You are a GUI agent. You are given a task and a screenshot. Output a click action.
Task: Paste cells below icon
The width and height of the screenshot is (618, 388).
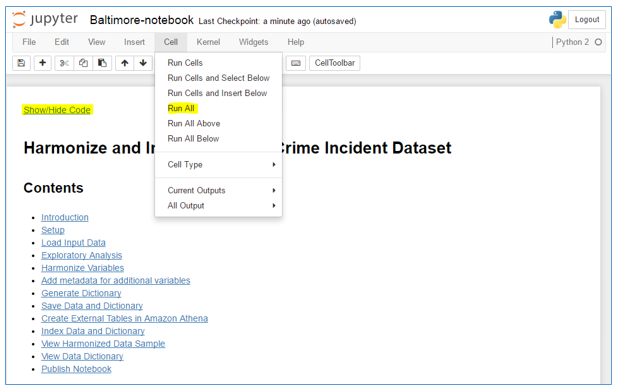(x=102, y=63)
